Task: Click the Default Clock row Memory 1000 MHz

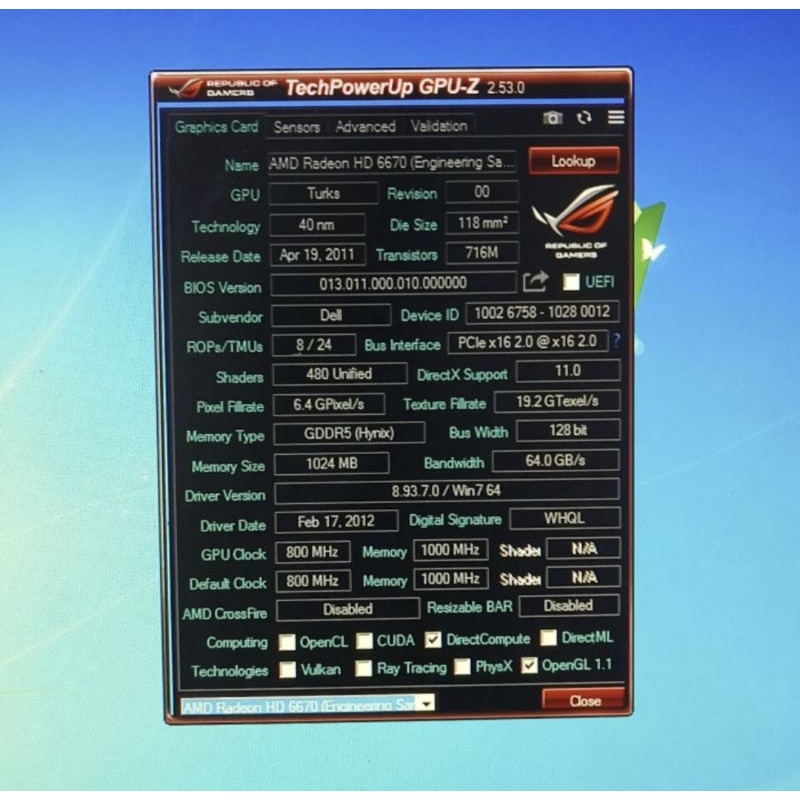Action: point(451,579)
